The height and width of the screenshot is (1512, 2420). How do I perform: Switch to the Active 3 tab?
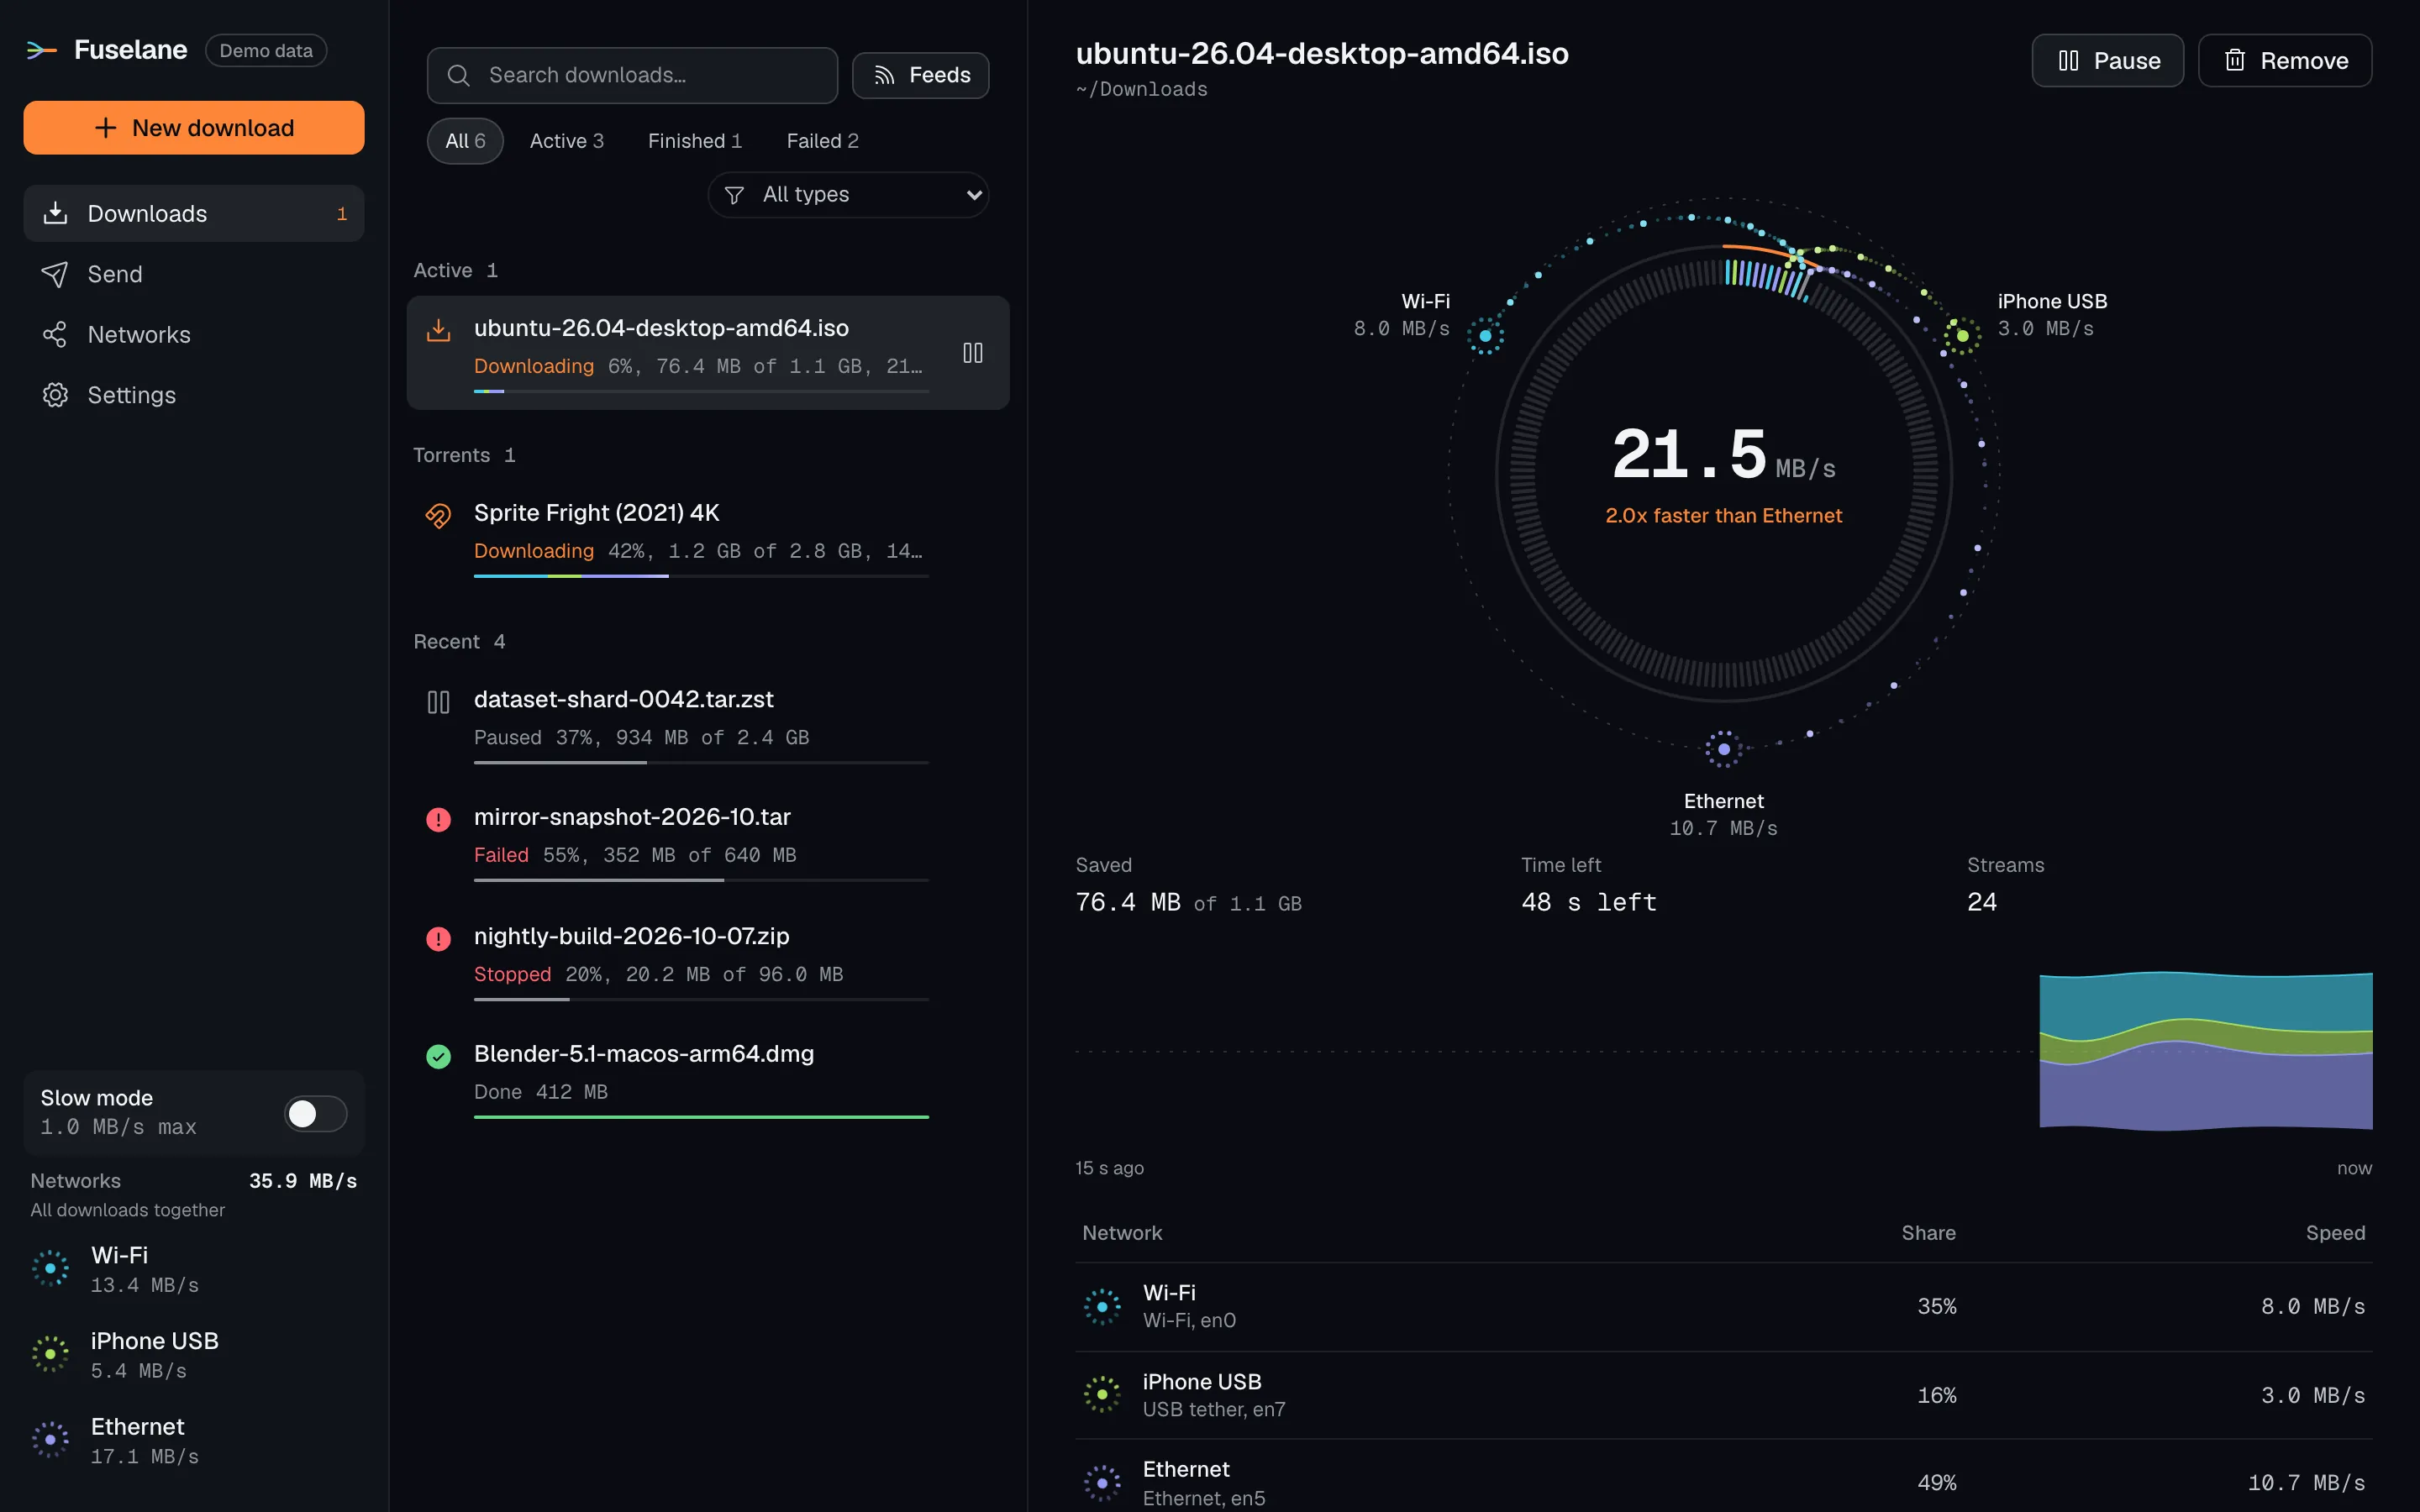567,141
